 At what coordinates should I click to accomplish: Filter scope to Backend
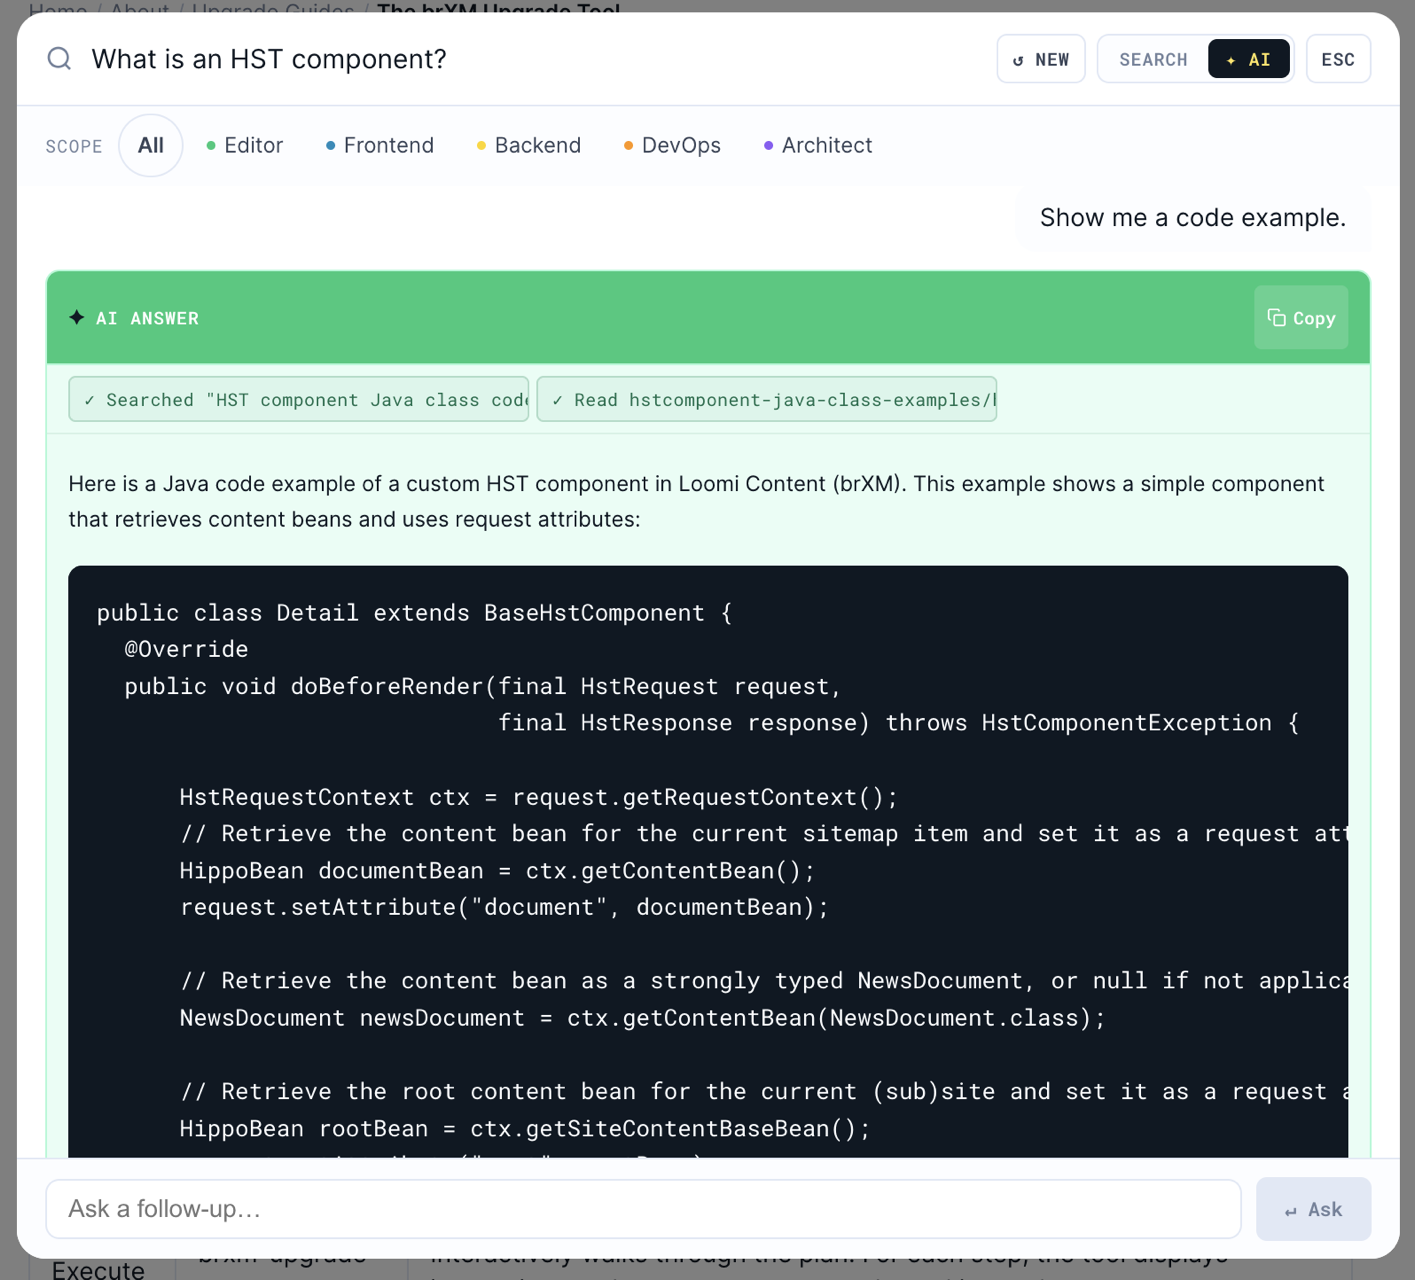[529, 146]
